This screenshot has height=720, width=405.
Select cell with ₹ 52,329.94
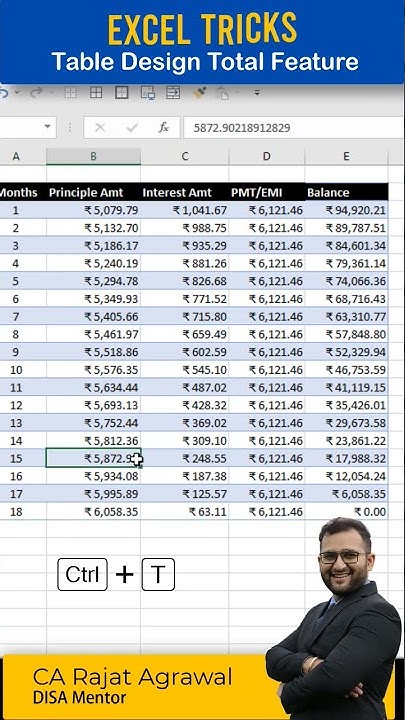346,352
